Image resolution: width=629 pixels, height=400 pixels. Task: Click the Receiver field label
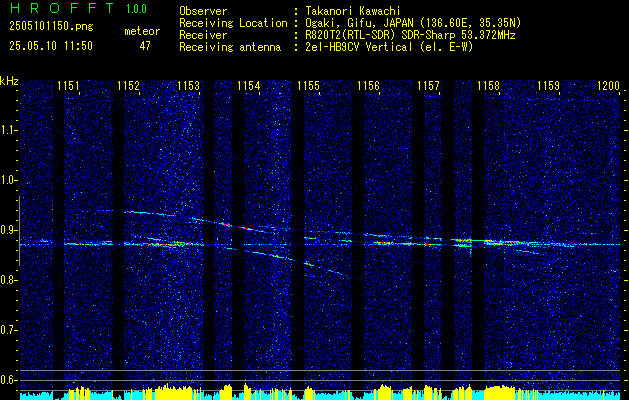203,35
